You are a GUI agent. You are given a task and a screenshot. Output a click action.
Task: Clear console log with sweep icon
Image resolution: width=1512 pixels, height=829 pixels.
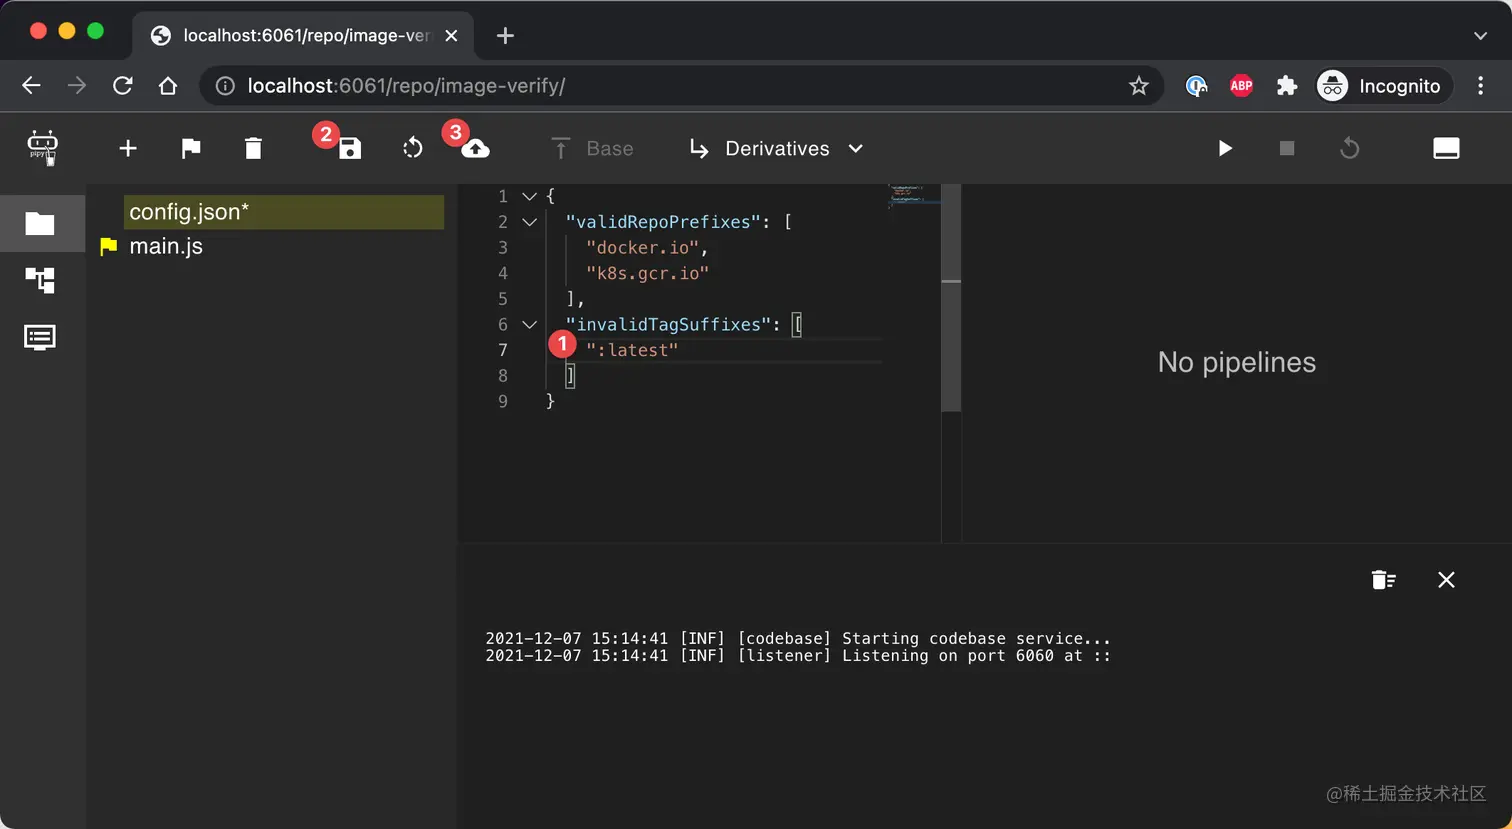click(x=1383, y=580)
